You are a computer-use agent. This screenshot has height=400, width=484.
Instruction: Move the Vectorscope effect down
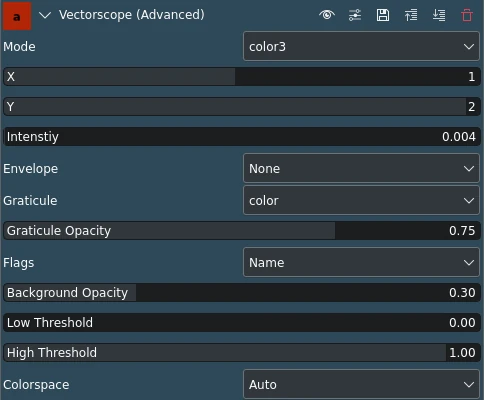pos(439,15)
